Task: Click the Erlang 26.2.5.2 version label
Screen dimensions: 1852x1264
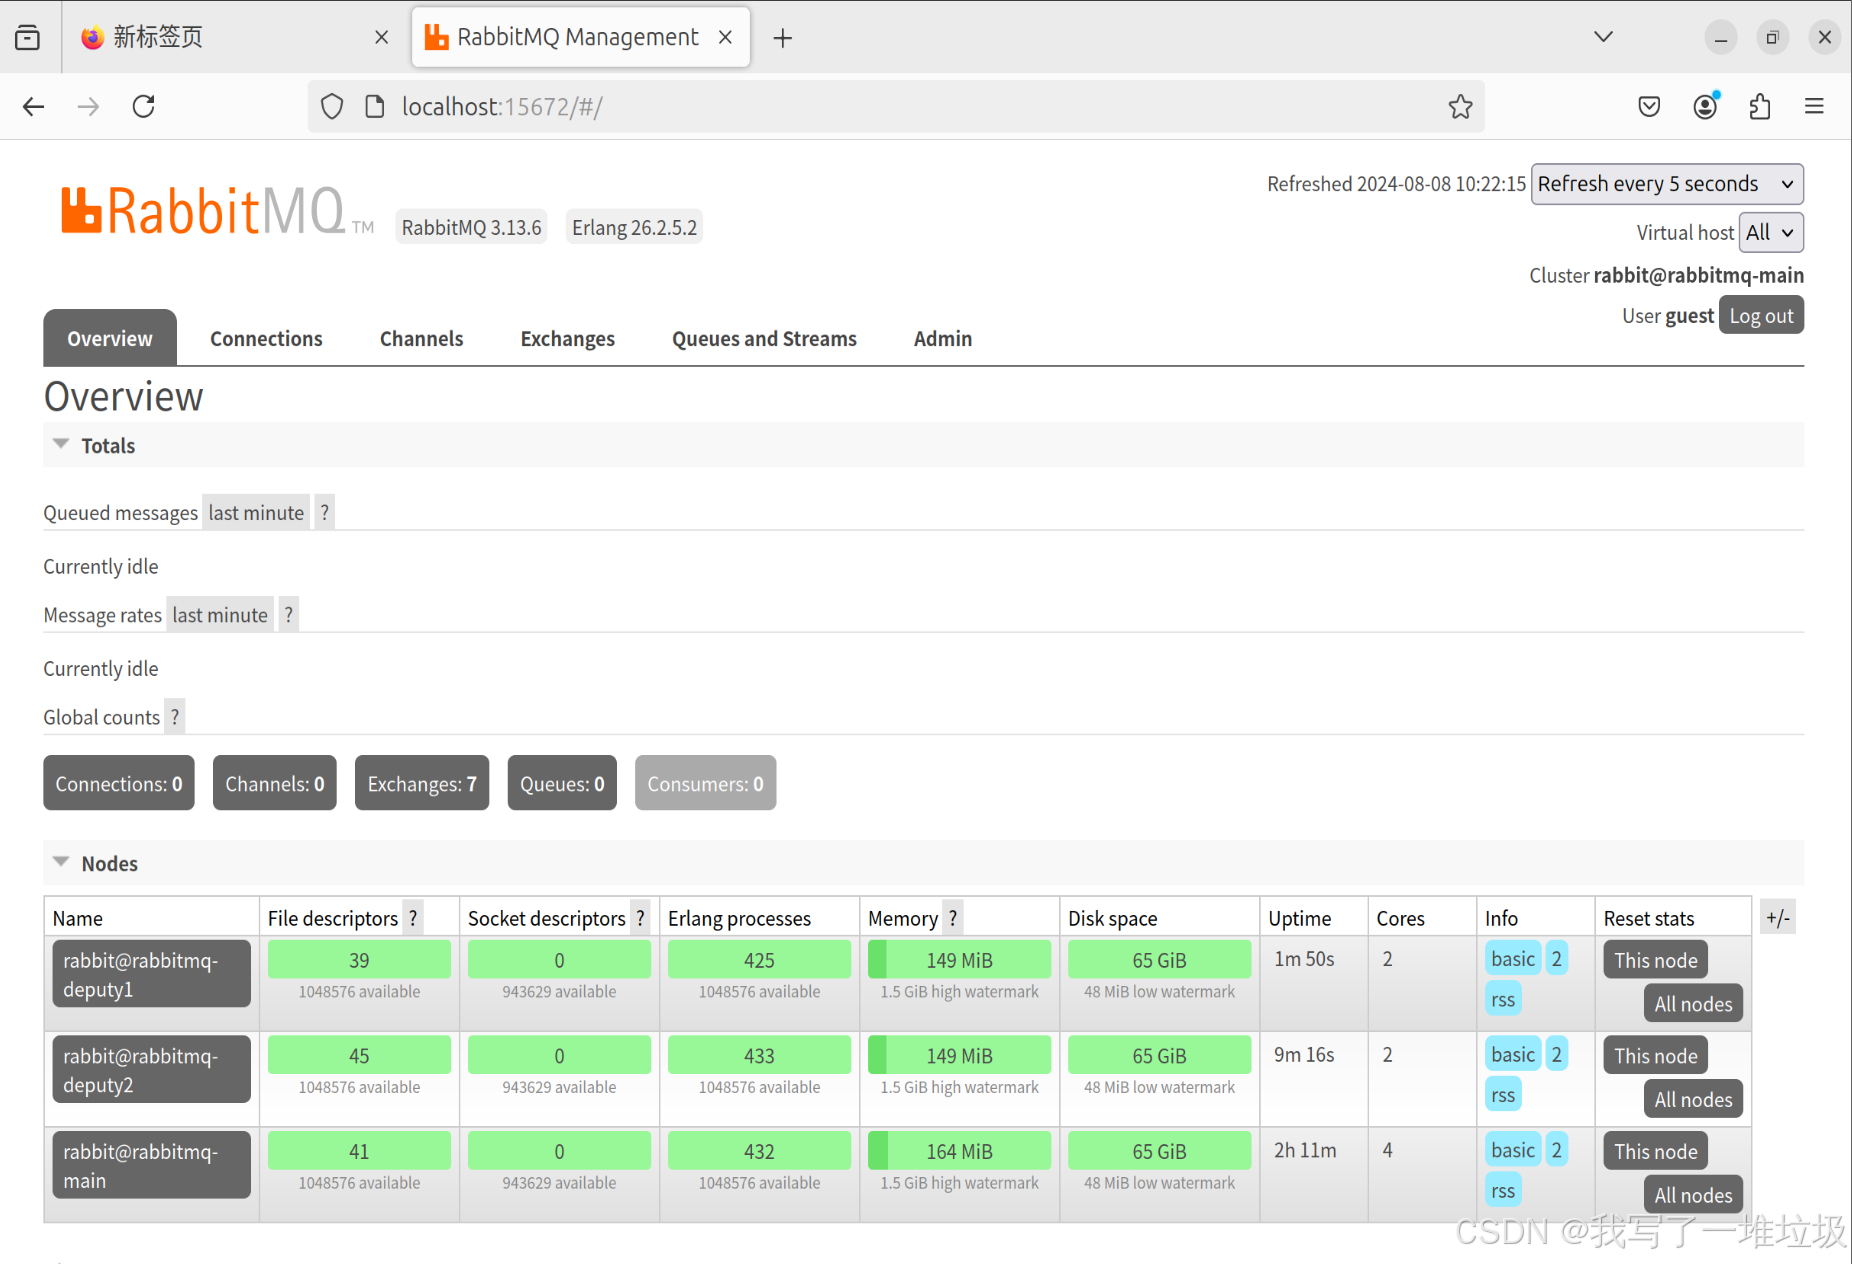Action: [634, 227]
